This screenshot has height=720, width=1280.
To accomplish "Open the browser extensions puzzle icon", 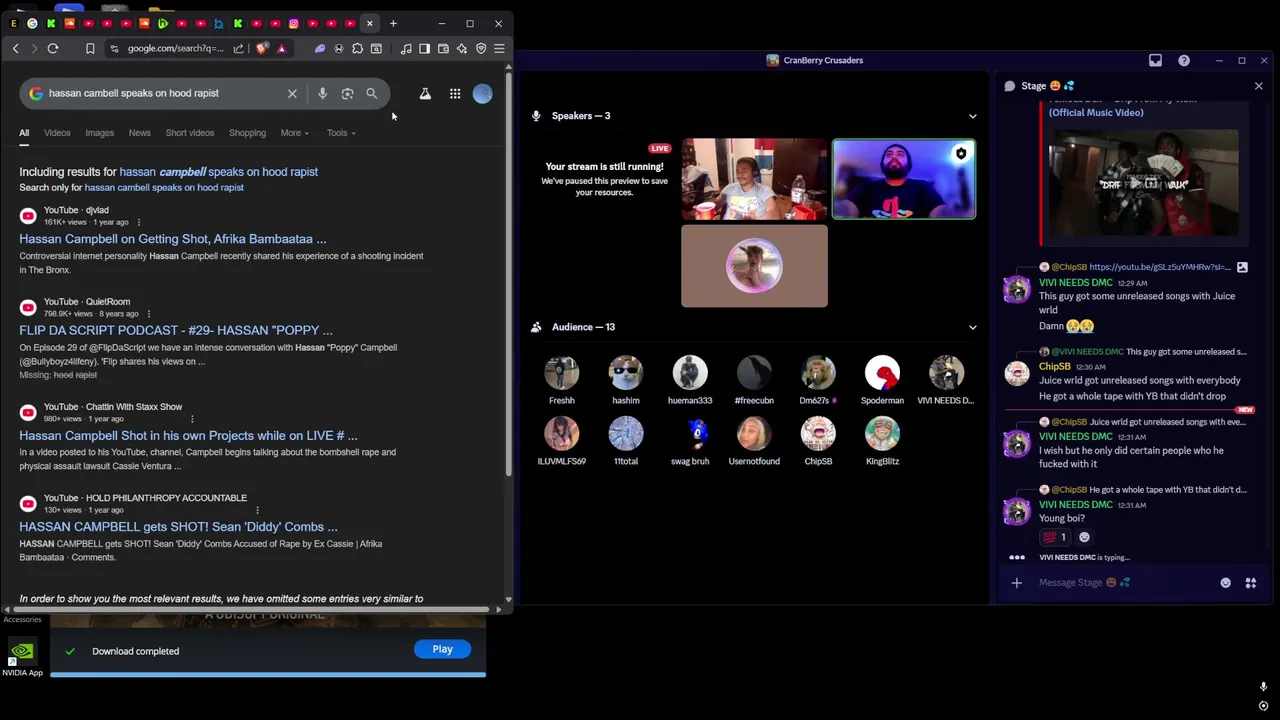I will (x=357, y=48).
